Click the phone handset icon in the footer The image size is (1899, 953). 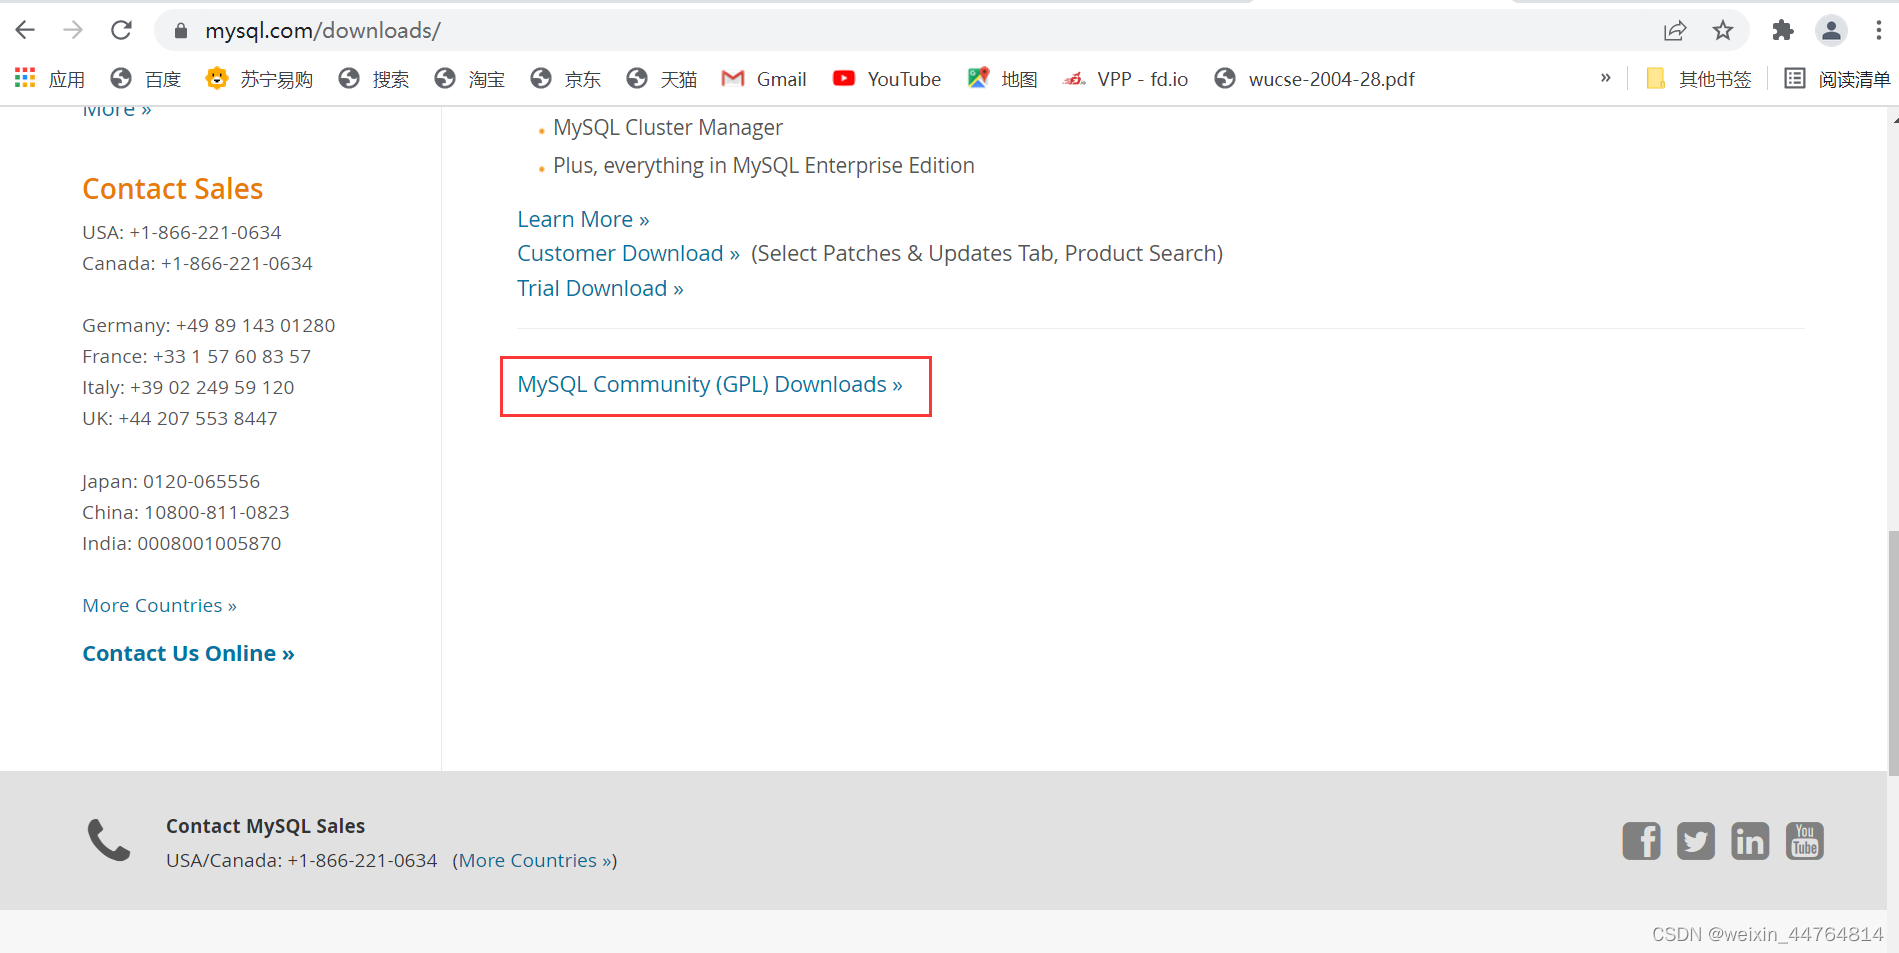click(109, 840)
